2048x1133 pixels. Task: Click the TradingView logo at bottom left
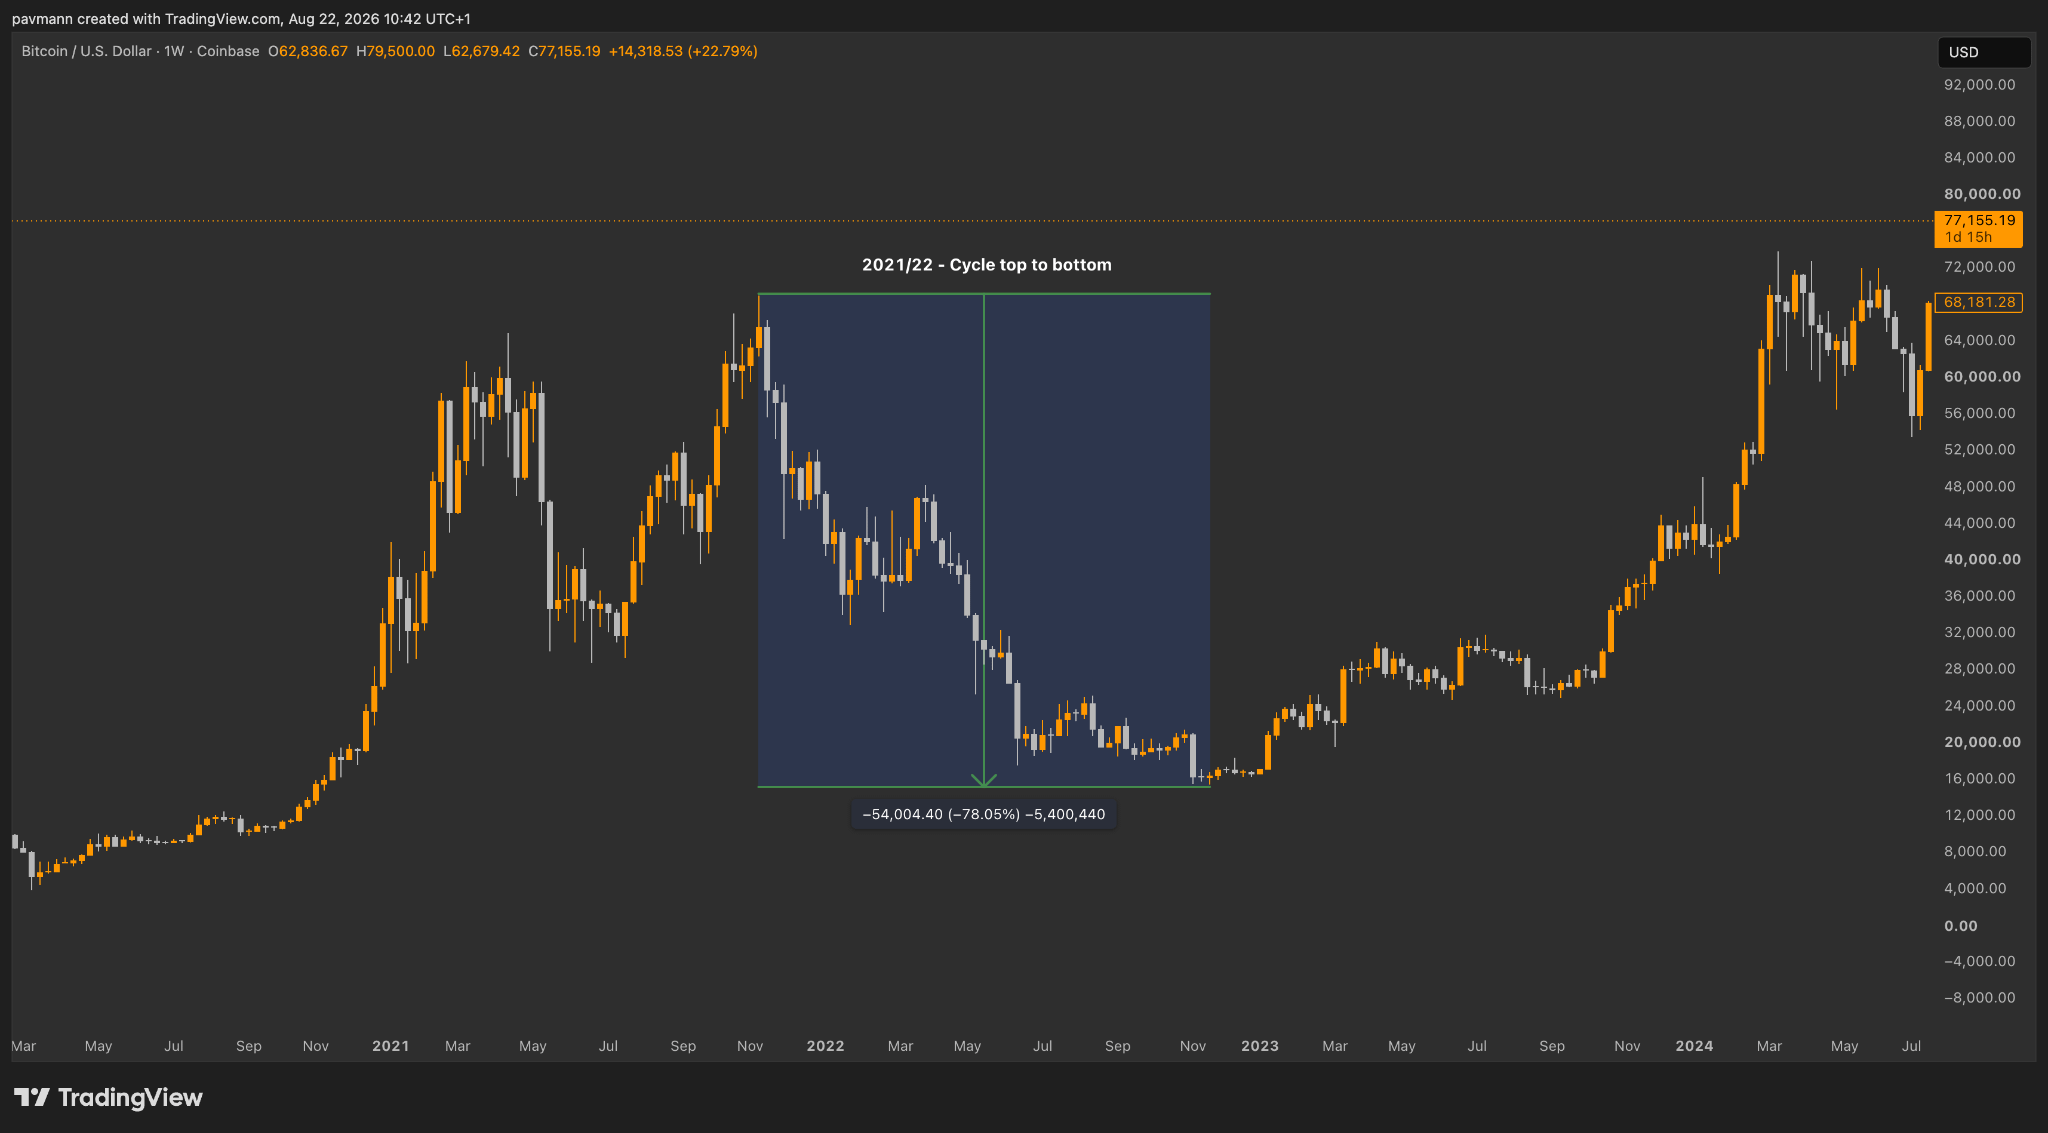[108, 1097]
